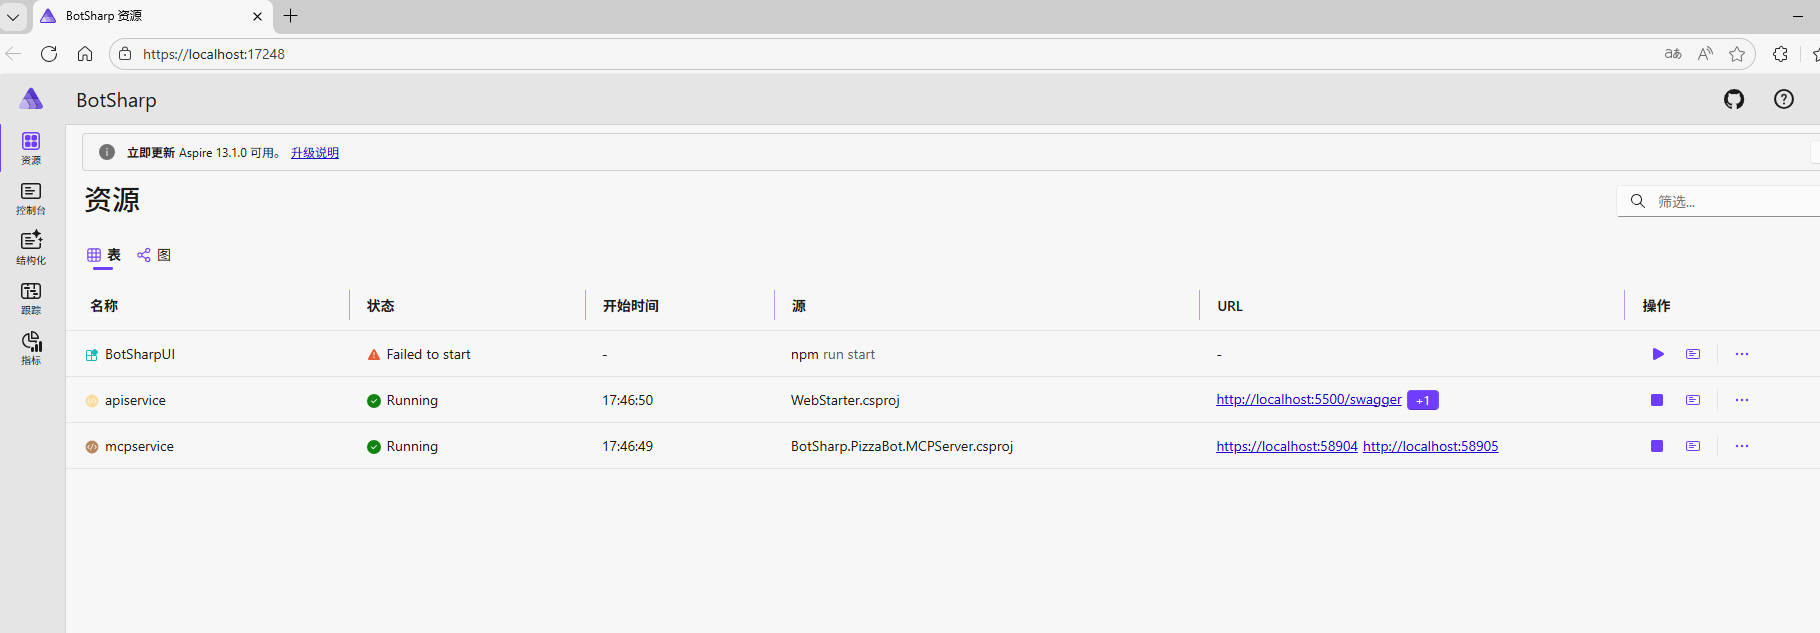Sort by the 状态 column header
The width and height of the screenshot is (1820, 633).
(x=380, y=306)
